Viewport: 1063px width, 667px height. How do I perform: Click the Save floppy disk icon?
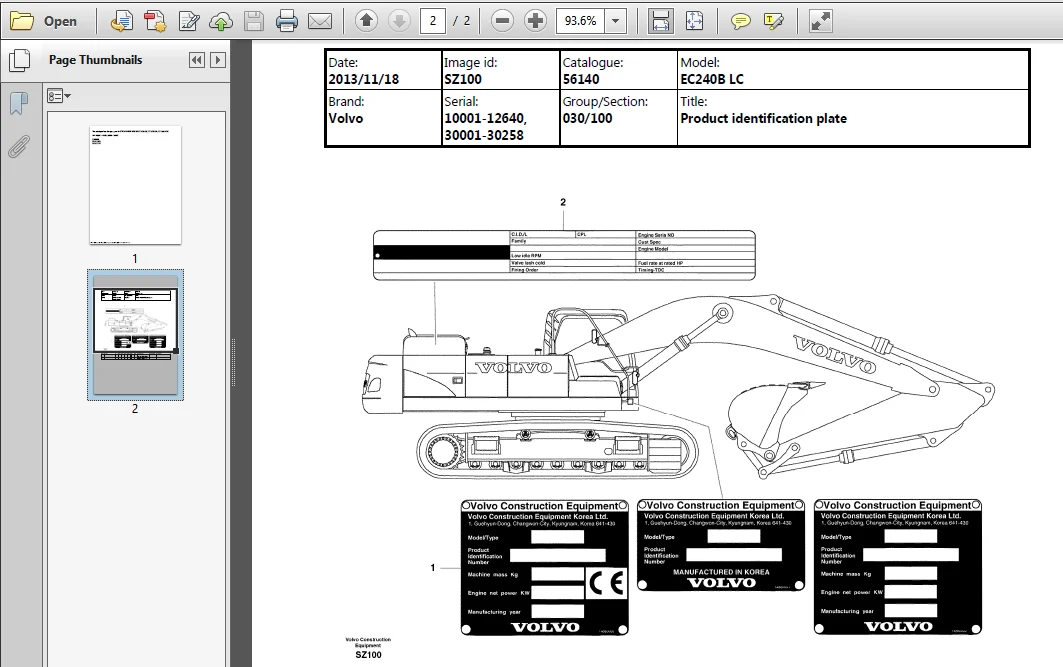[x=254, y=21]
